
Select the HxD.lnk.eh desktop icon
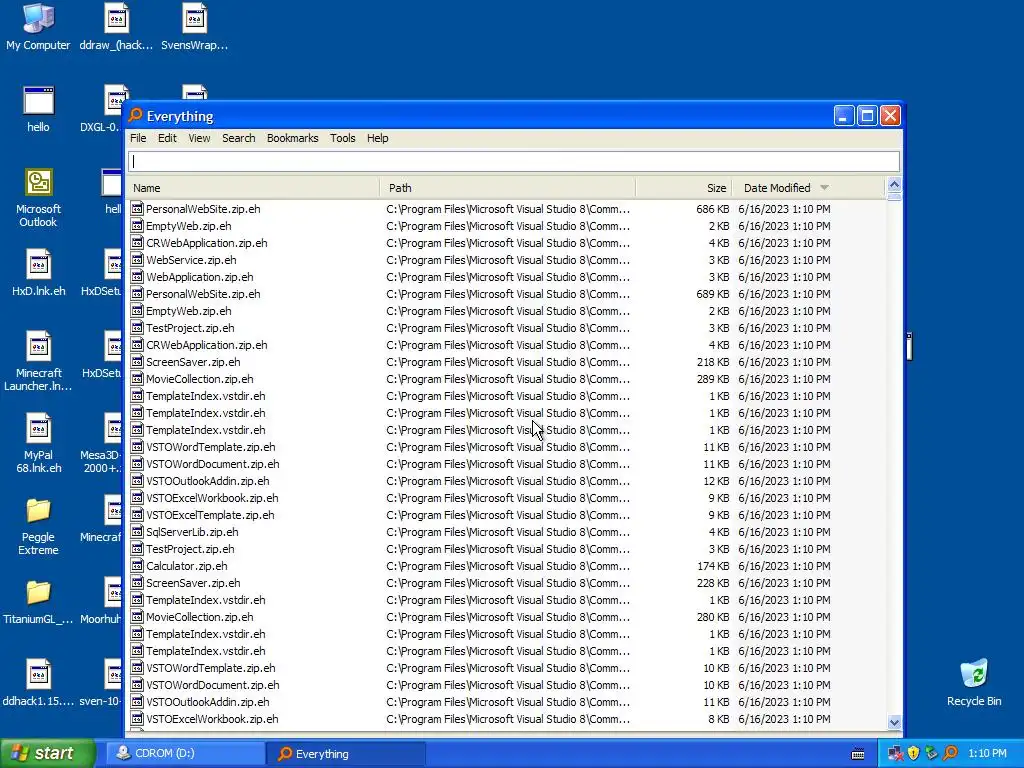pyautogui.click(x=38, y=274)
